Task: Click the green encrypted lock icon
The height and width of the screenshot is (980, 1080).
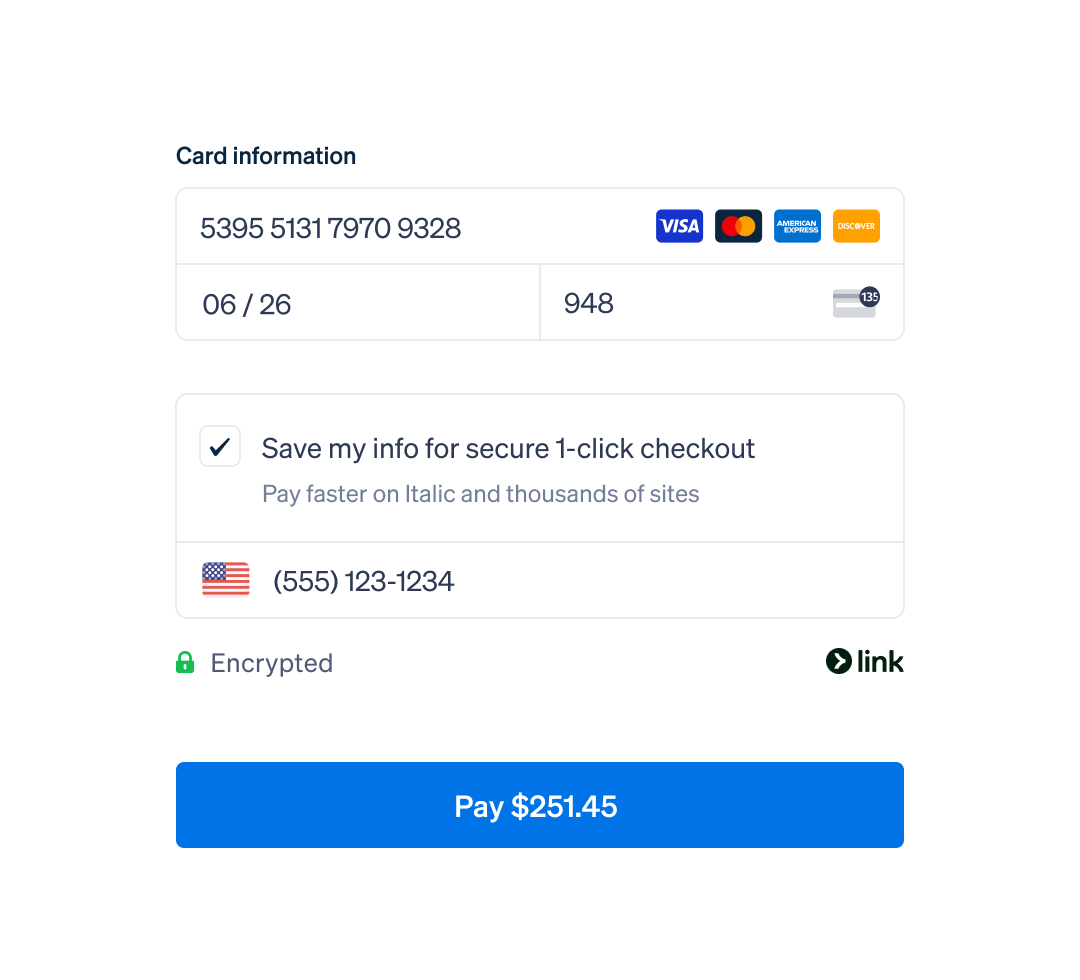Action: click(x=185, y=663)
